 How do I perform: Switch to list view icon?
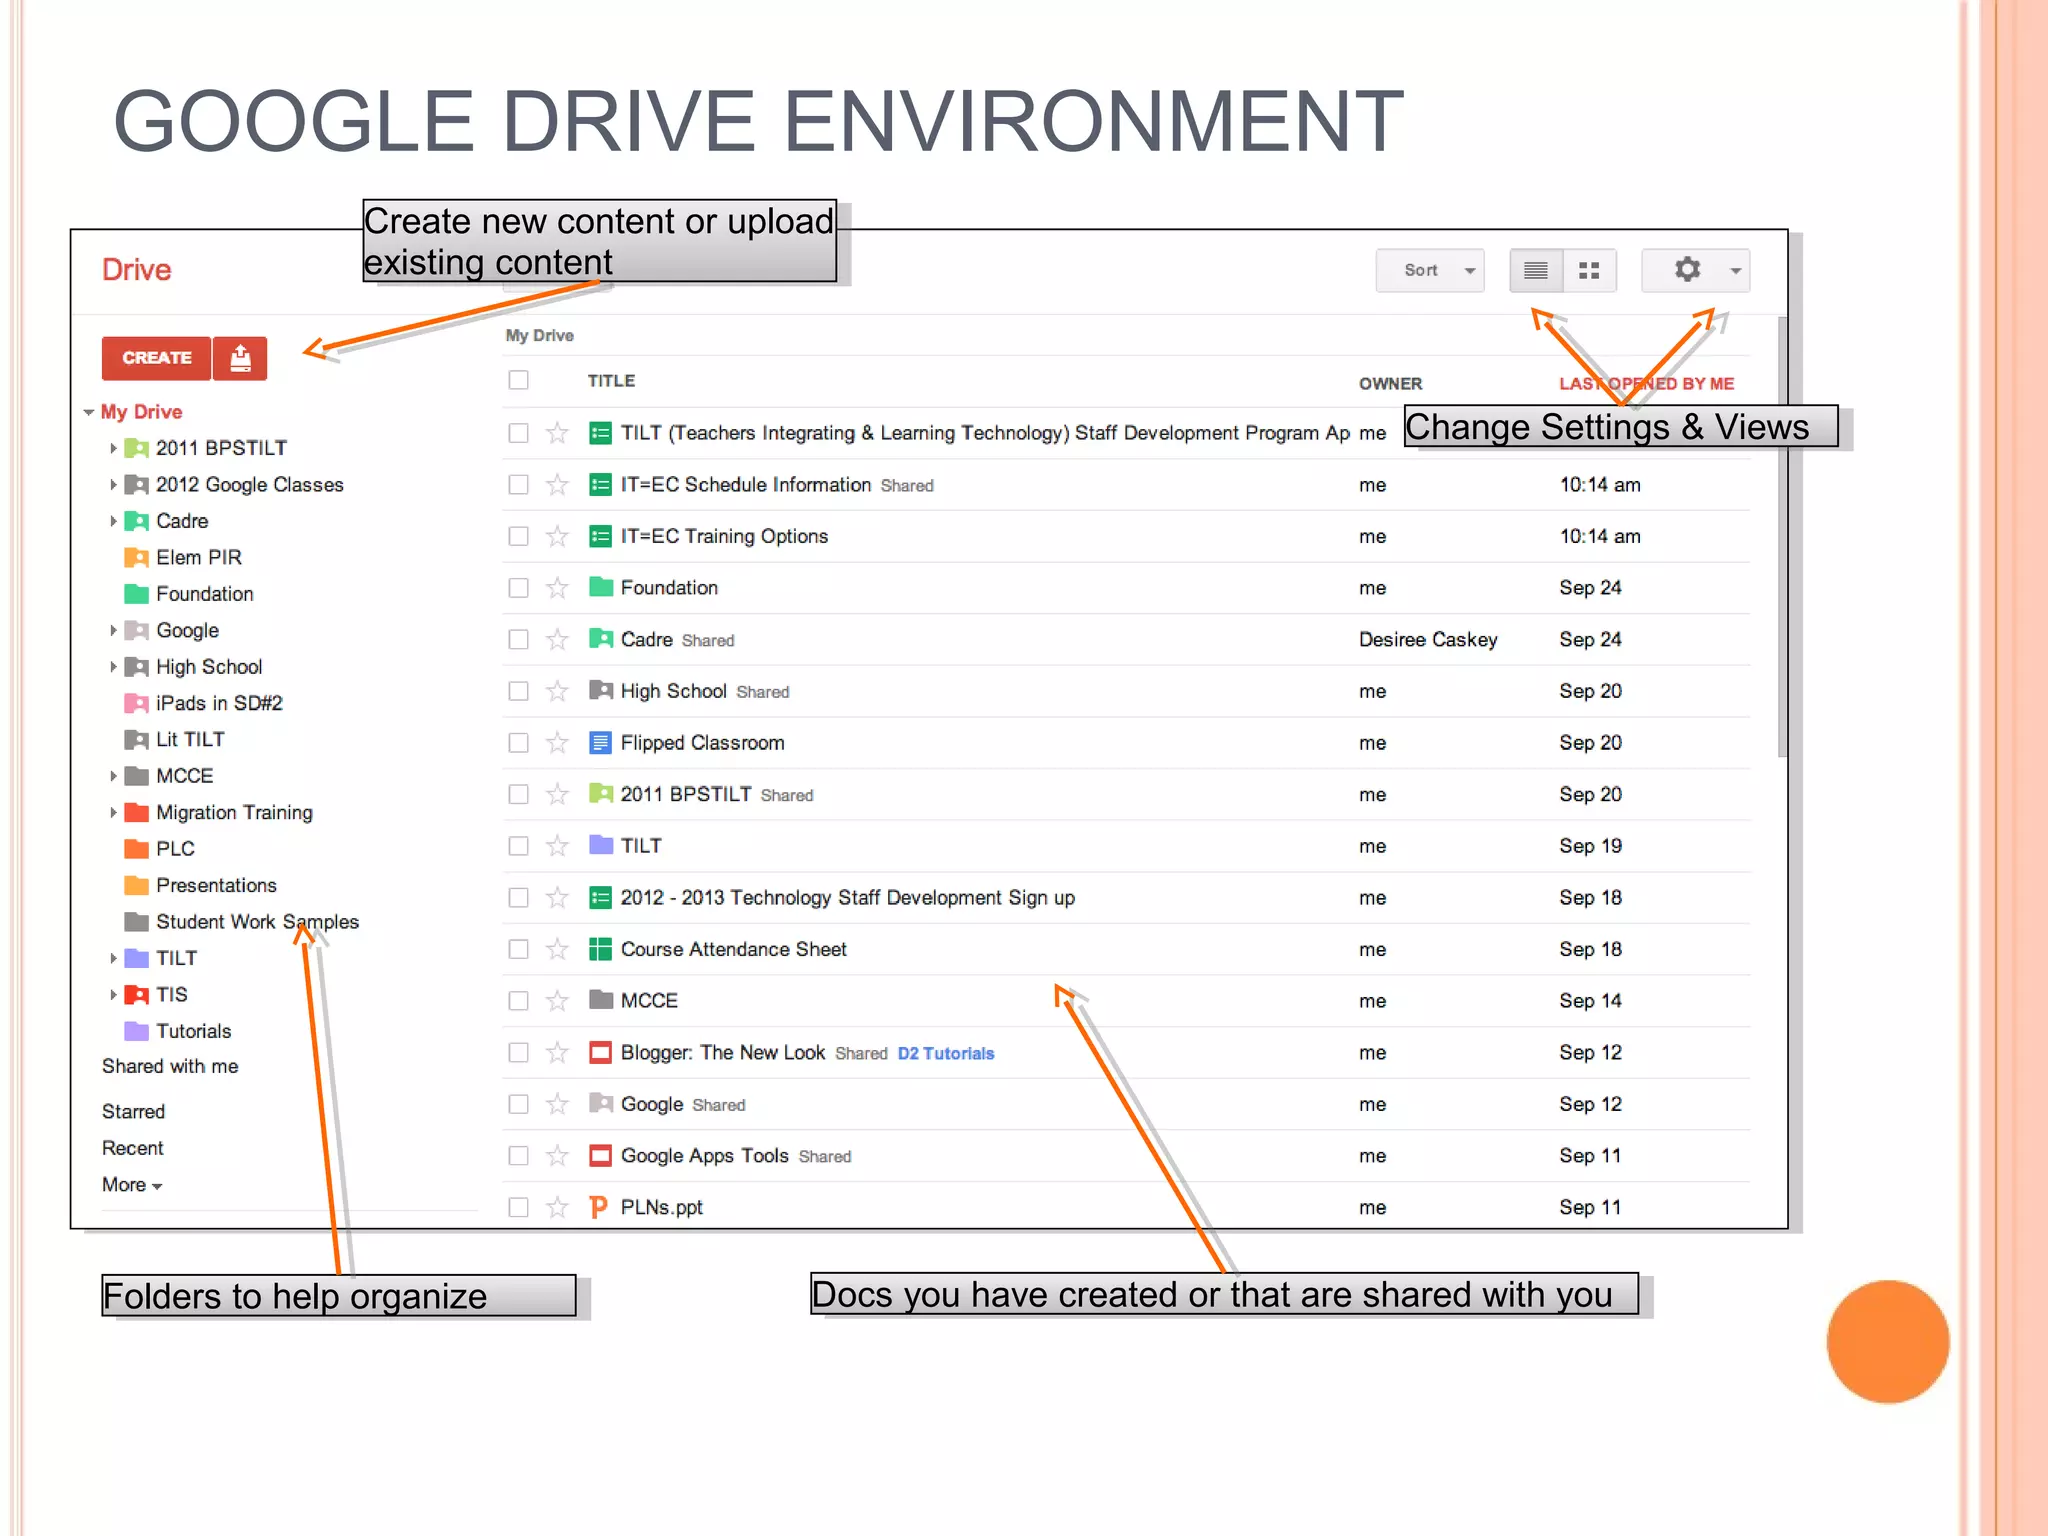click(1536, 270)
